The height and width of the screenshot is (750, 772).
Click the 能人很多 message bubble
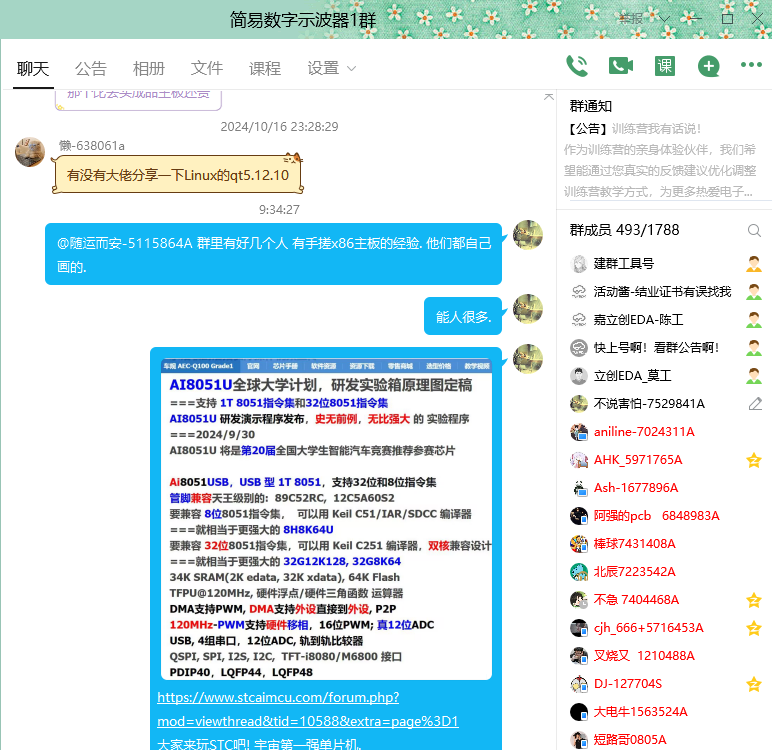click(x=463, y=316)
